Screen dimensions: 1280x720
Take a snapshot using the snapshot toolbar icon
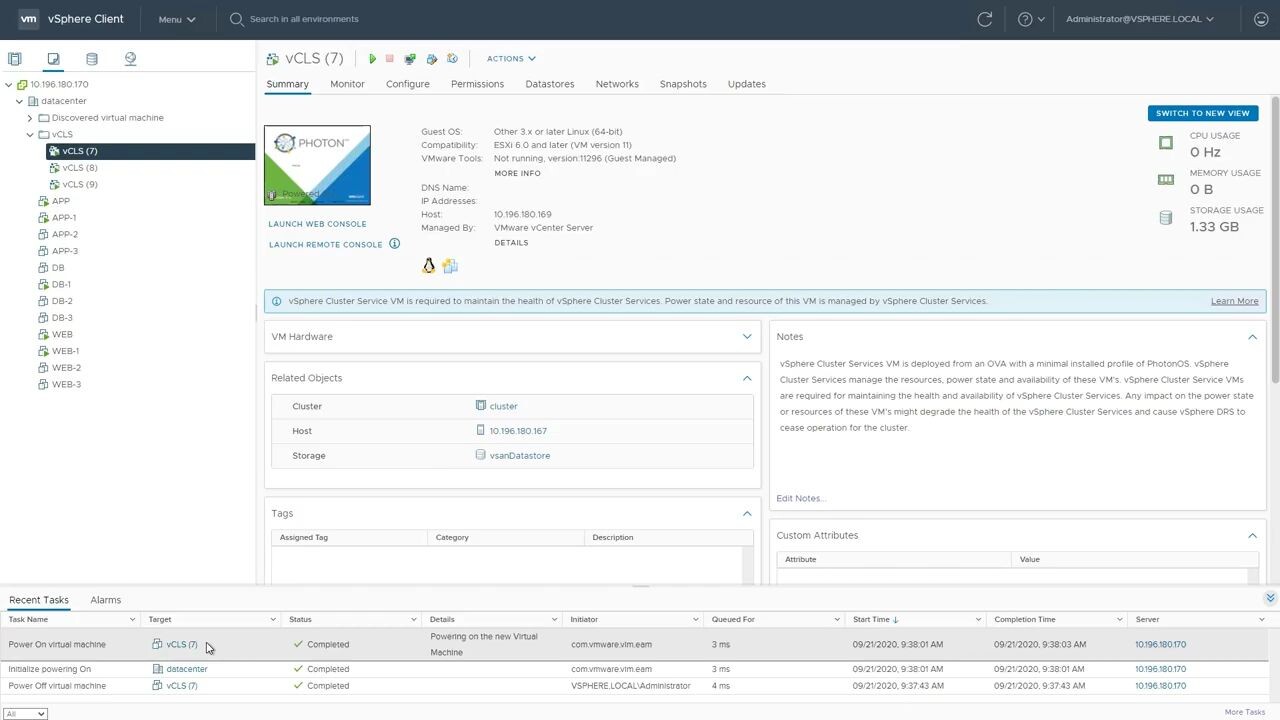(x=431, y=58)
